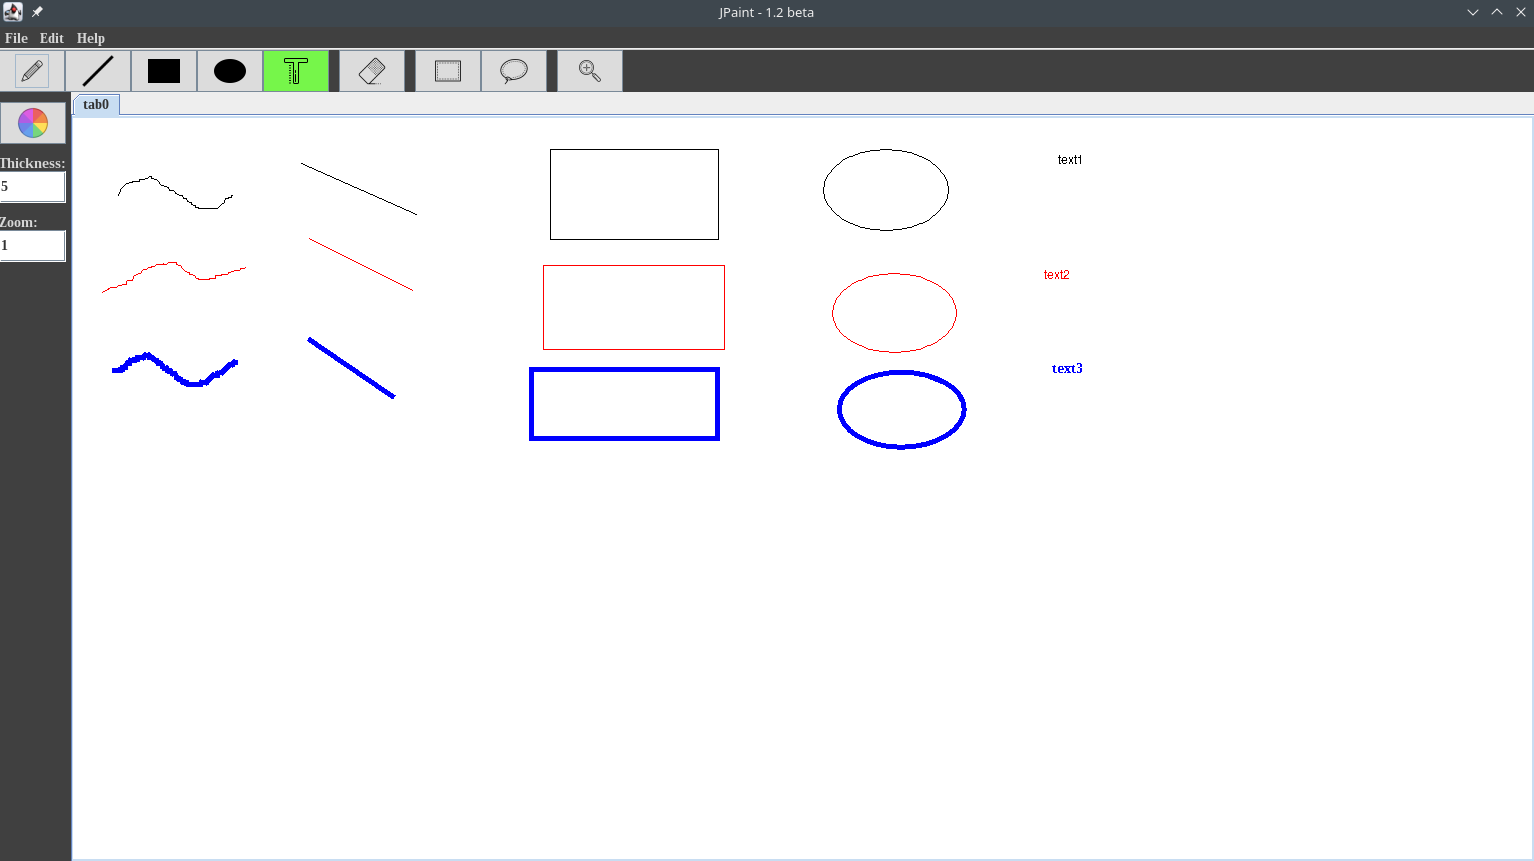This screenshot has height=861, width=1534.
Task: Select the Pencil tool
Action: [x=32, y=71]
